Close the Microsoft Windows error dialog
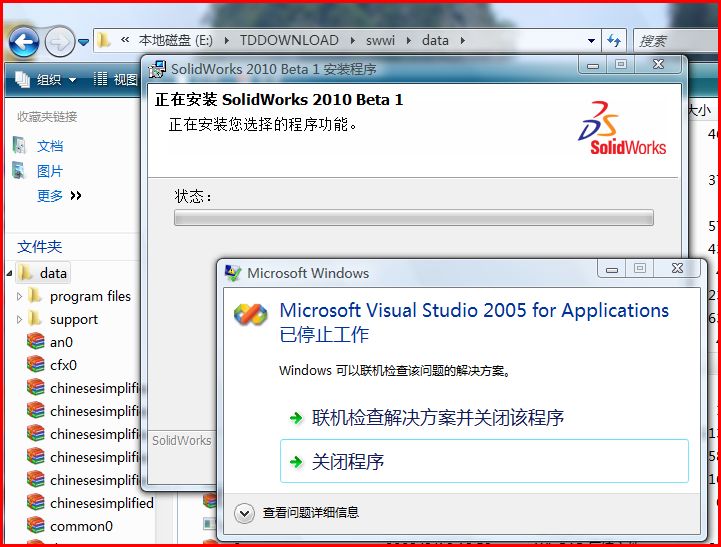 [677, 268]
